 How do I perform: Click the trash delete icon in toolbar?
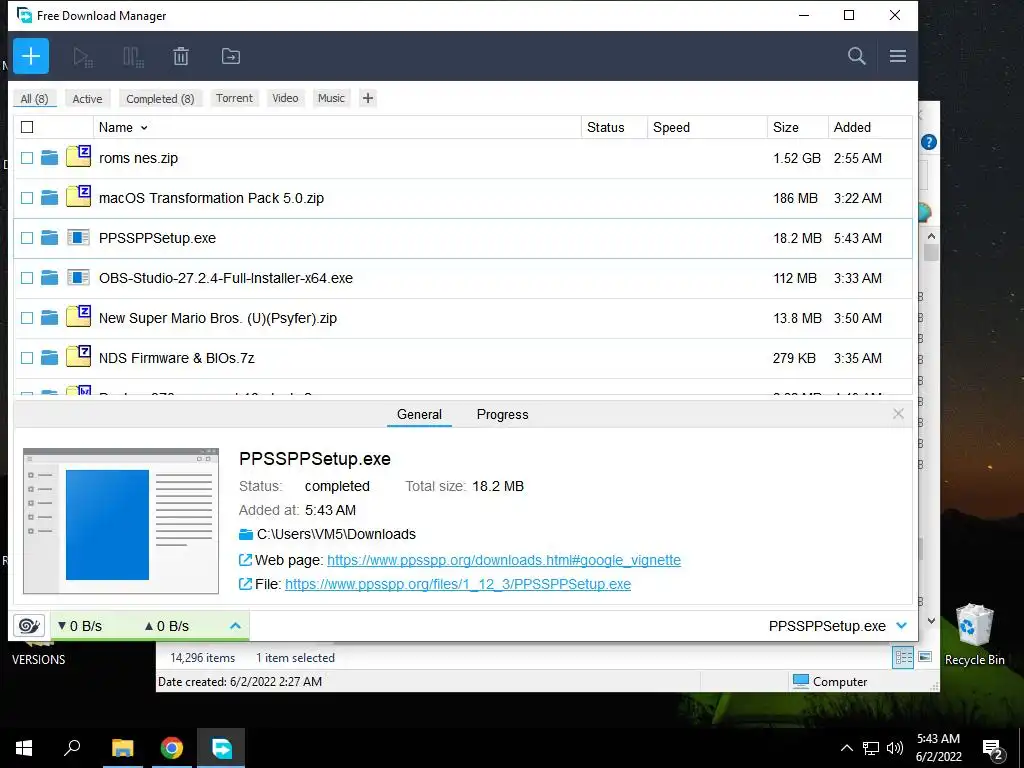(x=181, y=57)
